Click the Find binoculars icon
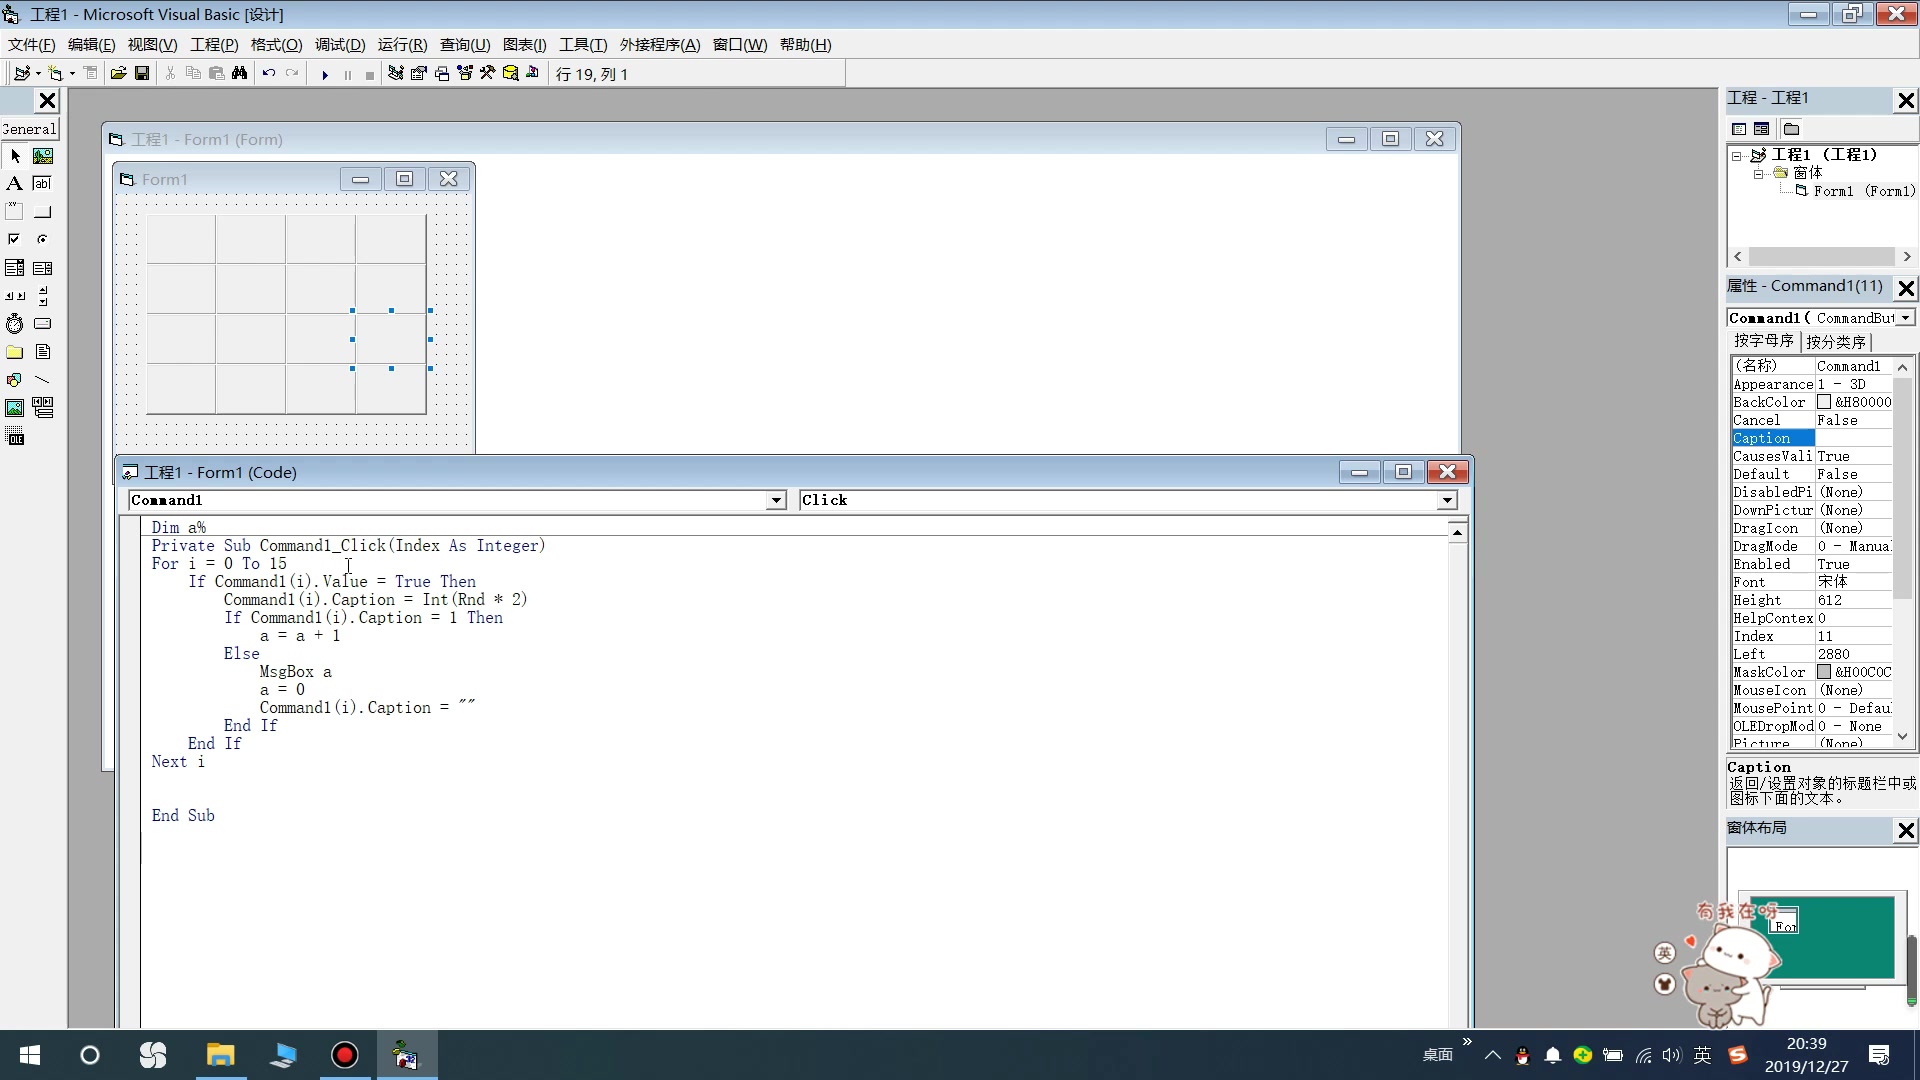The image size is (1920, 1080). (x=239, y=74)
